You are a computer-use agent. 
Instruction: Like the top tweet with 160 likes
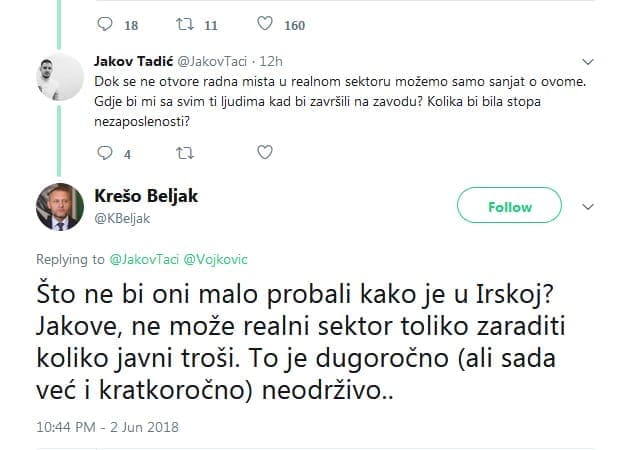pyautogui.click(x=263, y=24)
